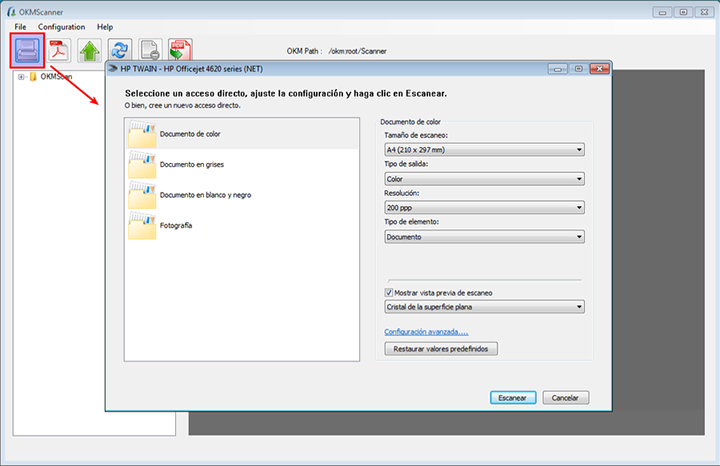Image resolution: width=720 pixels, height=466 pixels.
Task: Open the Help menu
Action: pyautogui.click(x=105, y=27)
